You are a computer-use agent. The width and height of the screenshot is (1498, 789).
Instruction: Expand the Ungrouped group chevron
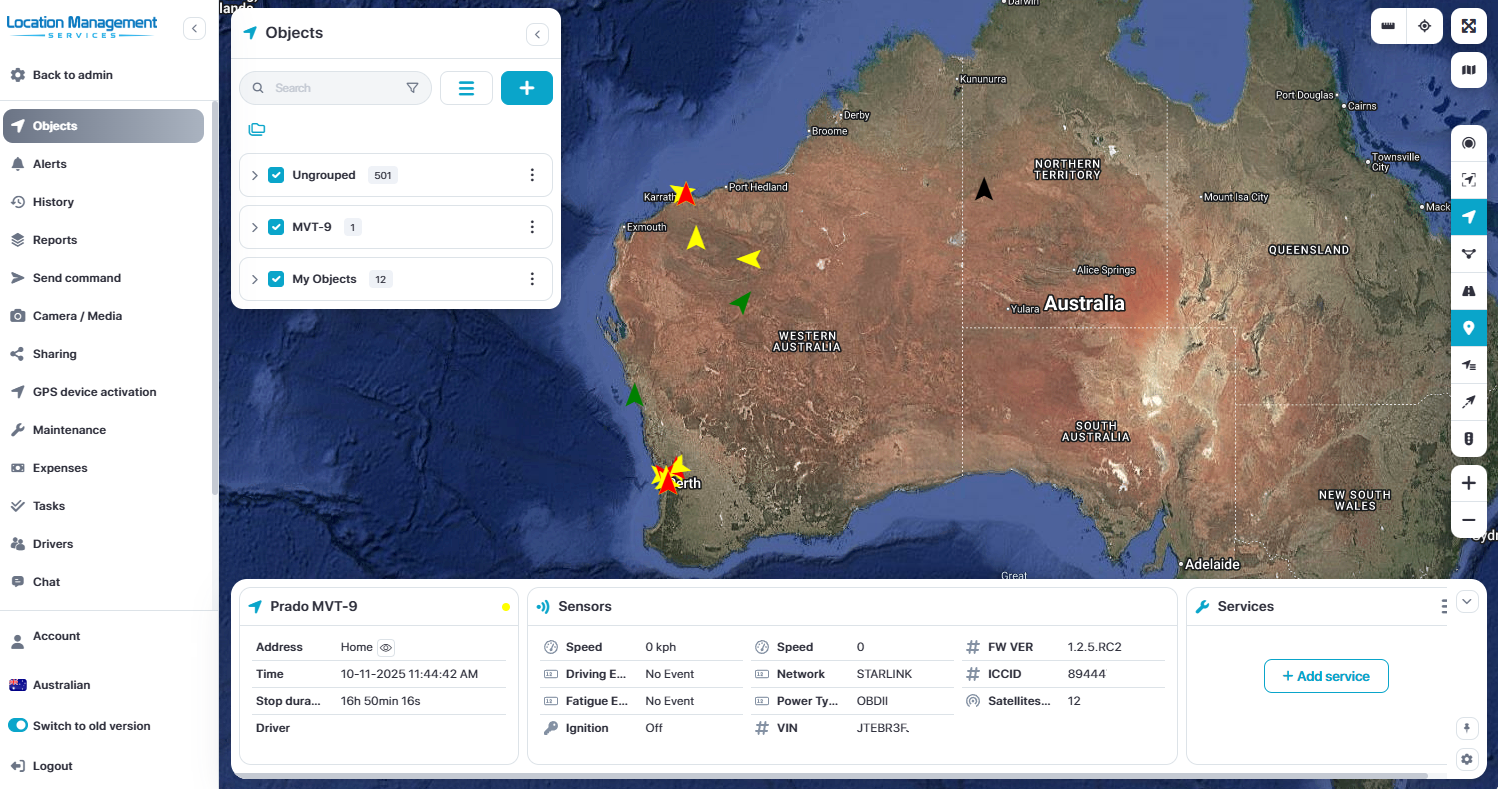254,175
